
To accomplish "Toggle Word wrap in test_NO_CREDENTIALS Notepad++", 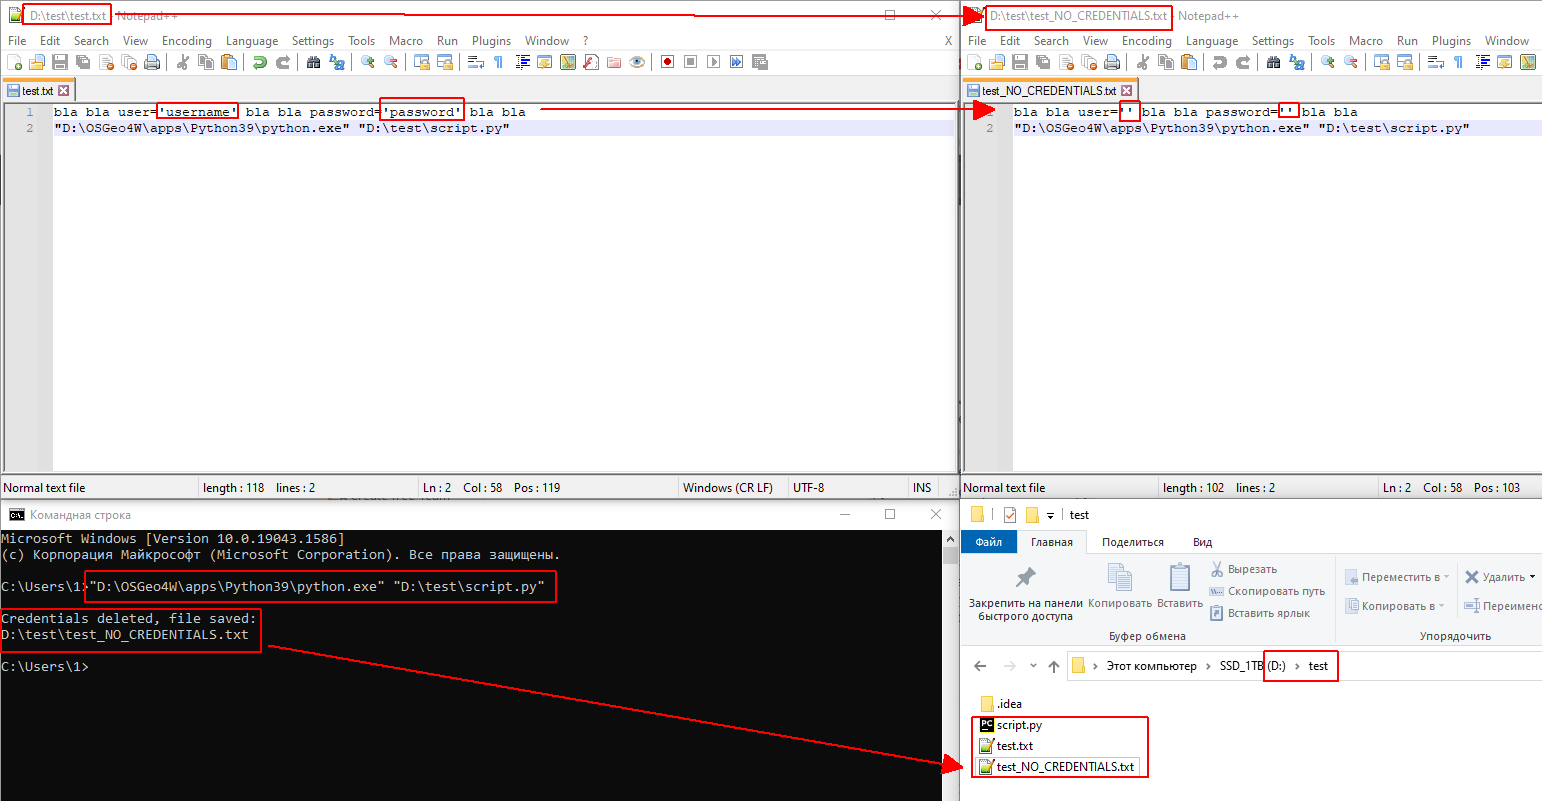I will [x=1435, y=62].
